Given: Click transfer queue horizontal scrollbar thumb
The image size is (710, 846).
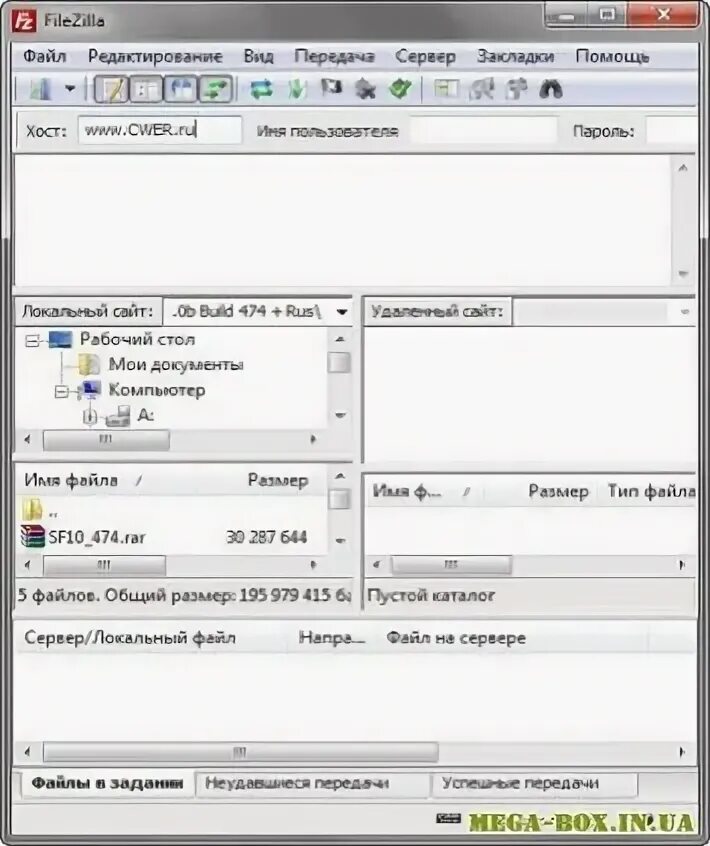Looking at the screenshot, I should tap(241, 752).
